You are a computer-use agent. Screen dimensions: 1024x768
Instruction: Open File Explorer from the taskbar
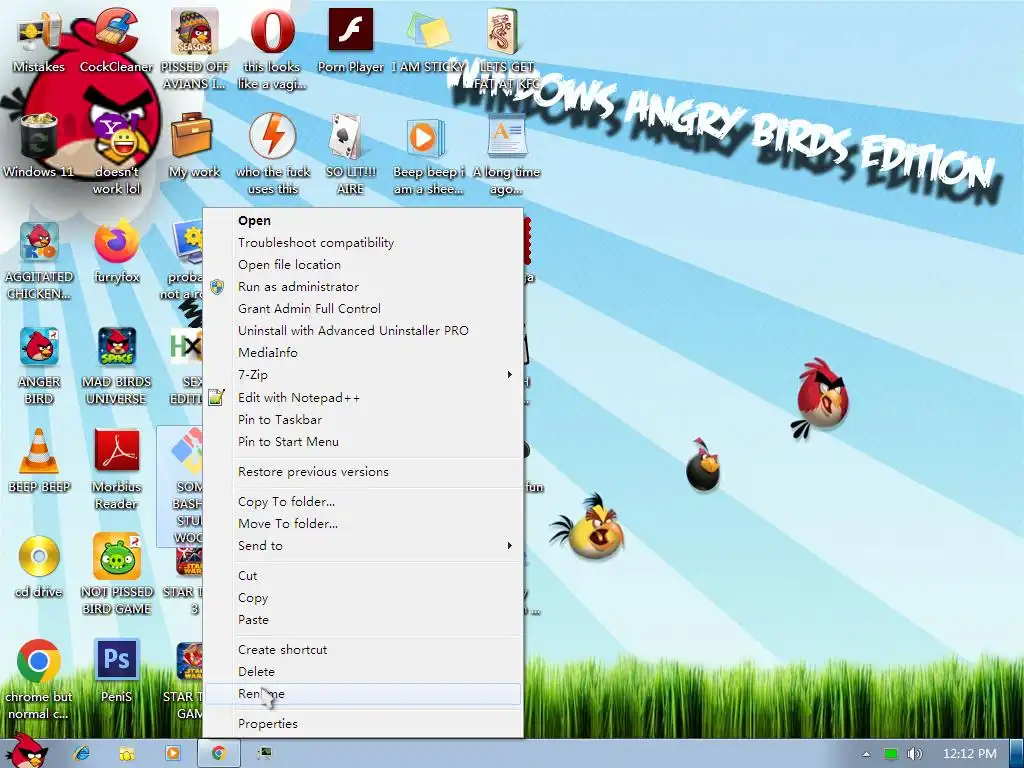tap(127, 753)
